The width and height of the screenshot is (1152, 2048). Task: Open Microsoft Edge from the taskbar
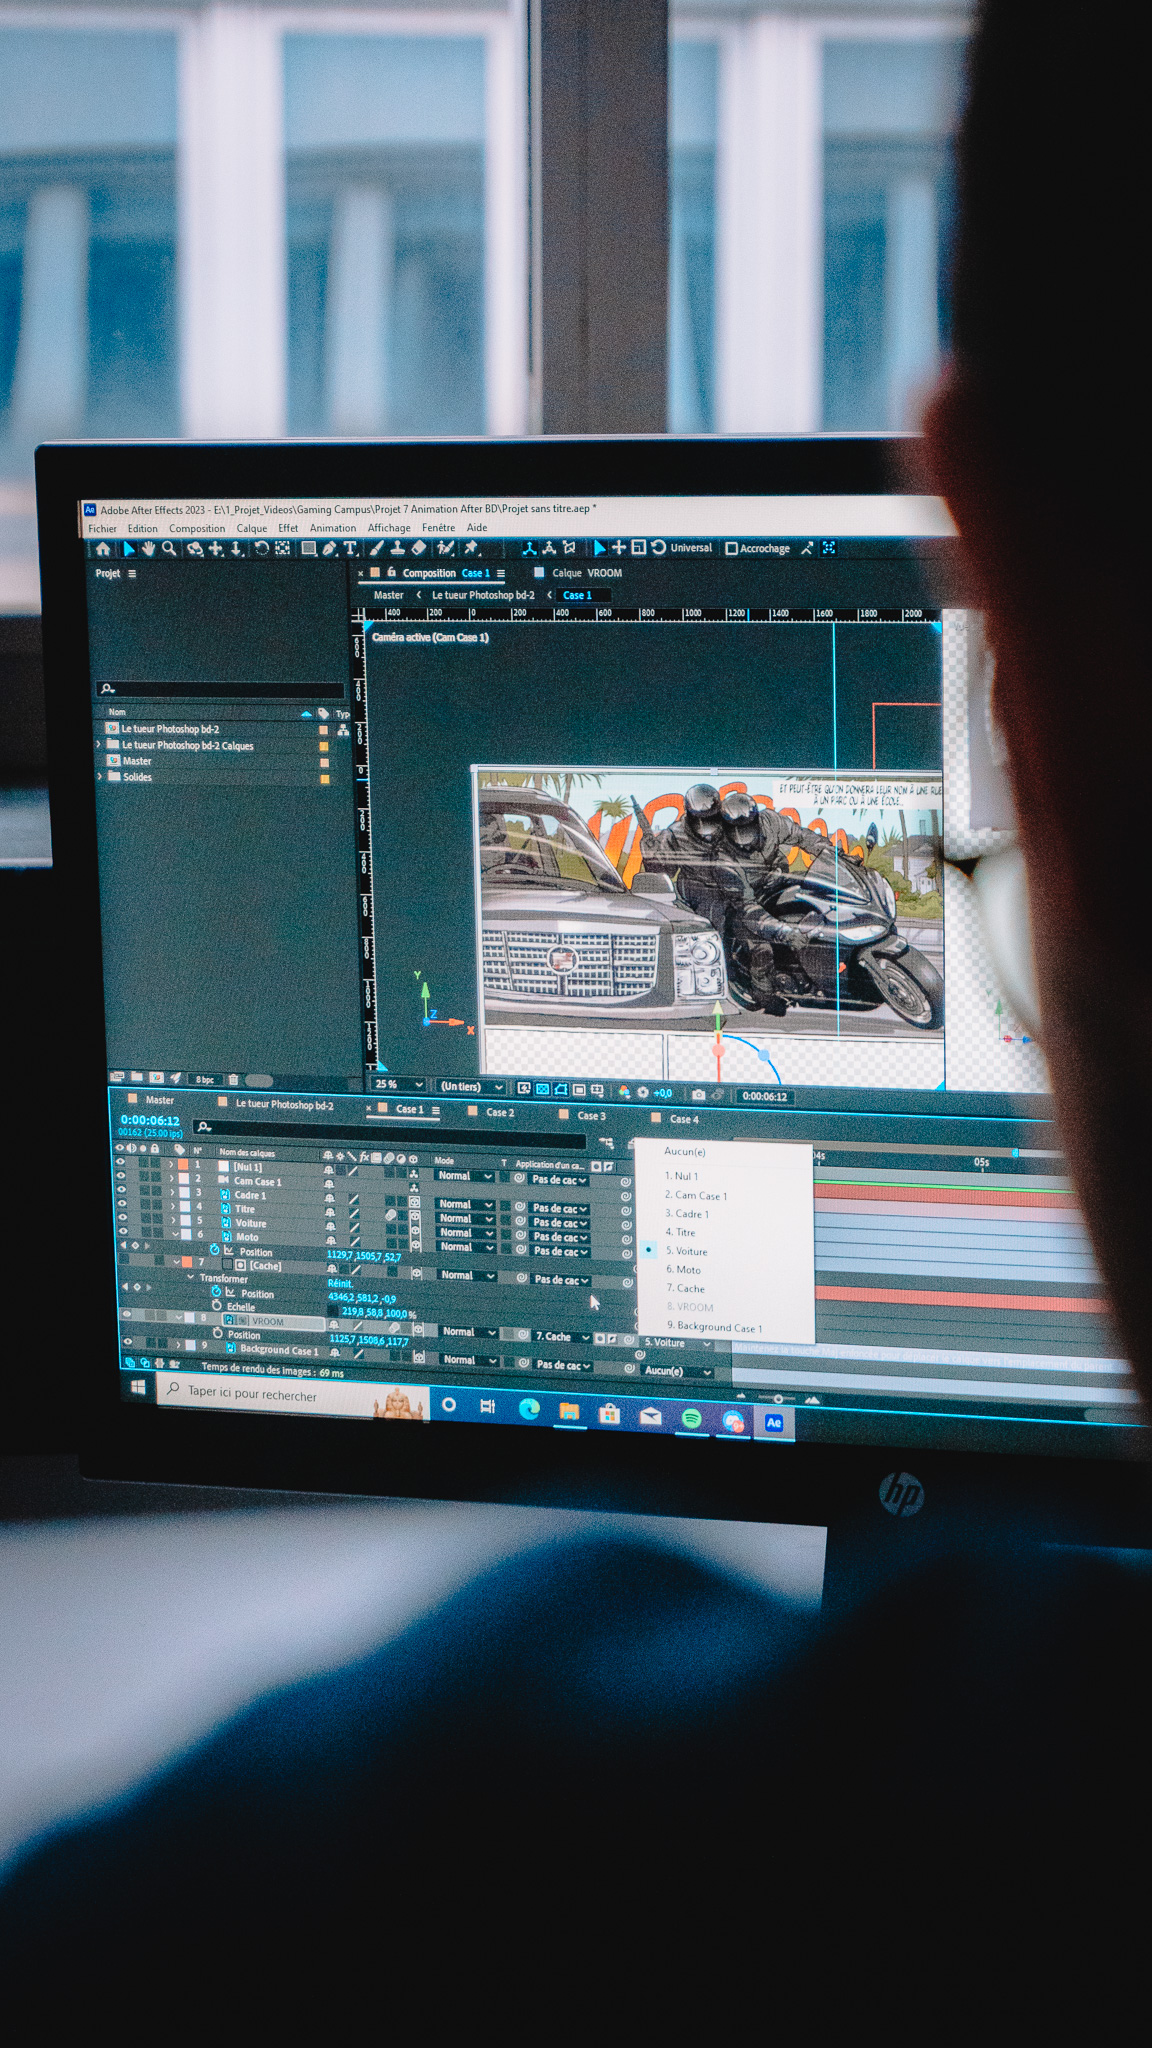(x=529, y=1409)
